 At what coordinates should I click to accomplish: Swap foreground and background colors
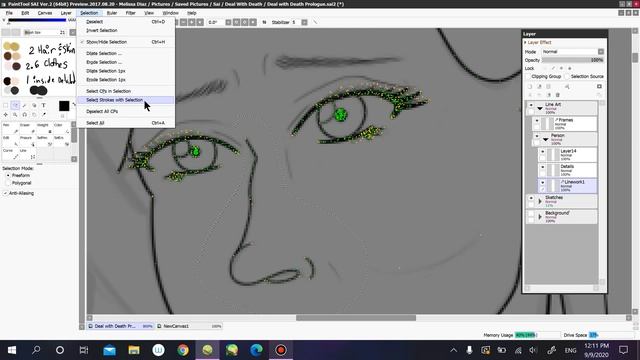[x=74, y=105]
